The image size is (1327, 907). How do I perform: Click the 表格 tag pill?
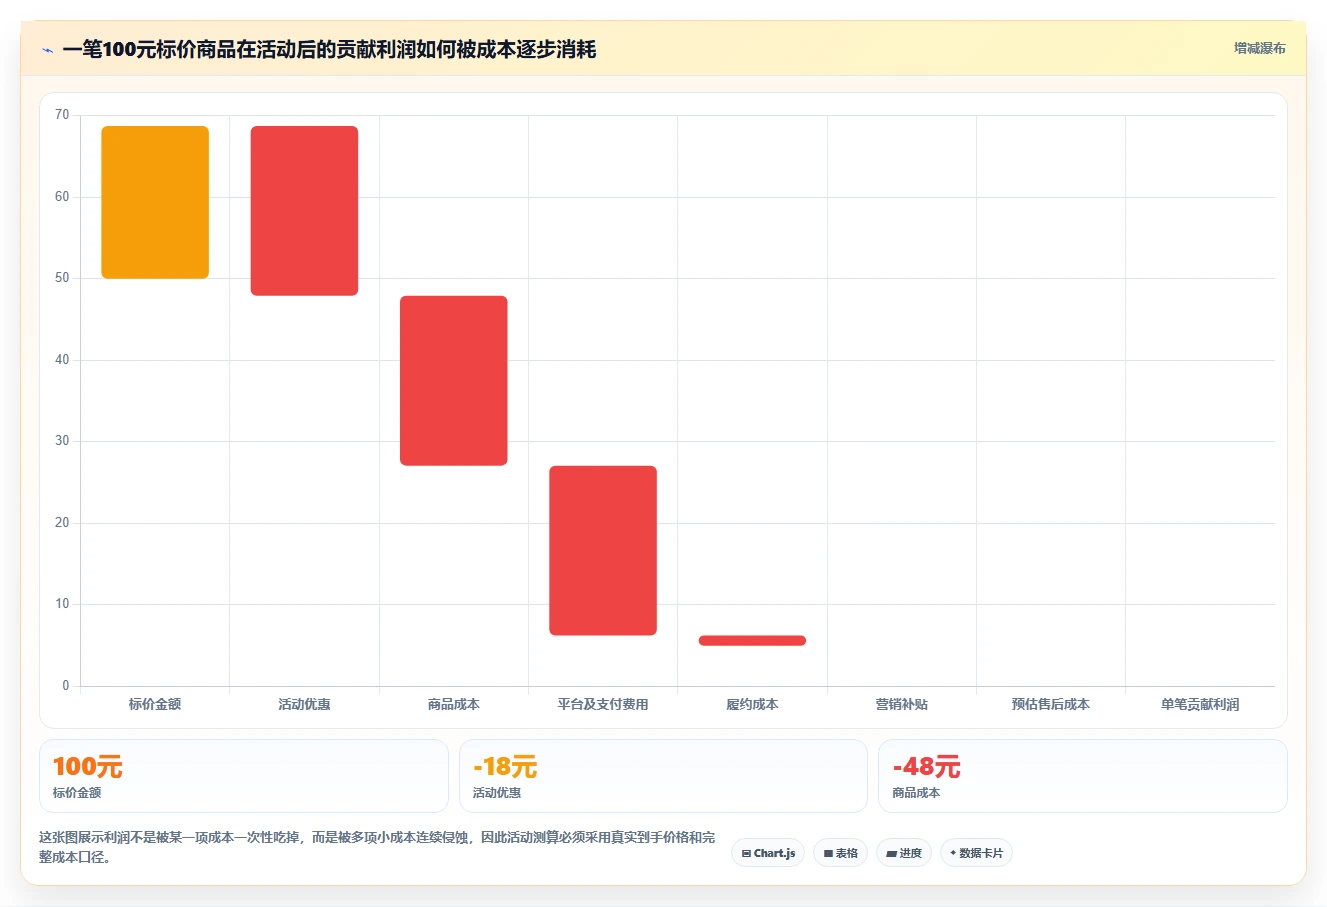(x=840, y=853)
